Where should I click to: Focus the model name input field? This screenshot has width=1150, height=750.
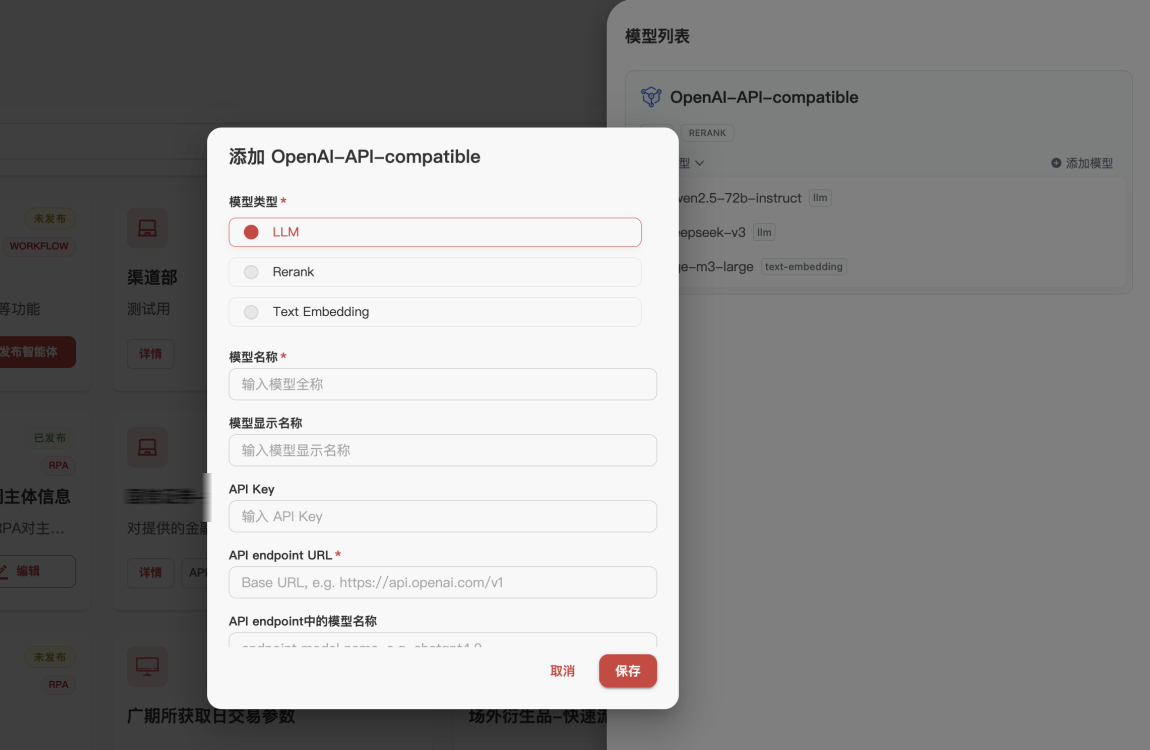click(x=442, y=384)
